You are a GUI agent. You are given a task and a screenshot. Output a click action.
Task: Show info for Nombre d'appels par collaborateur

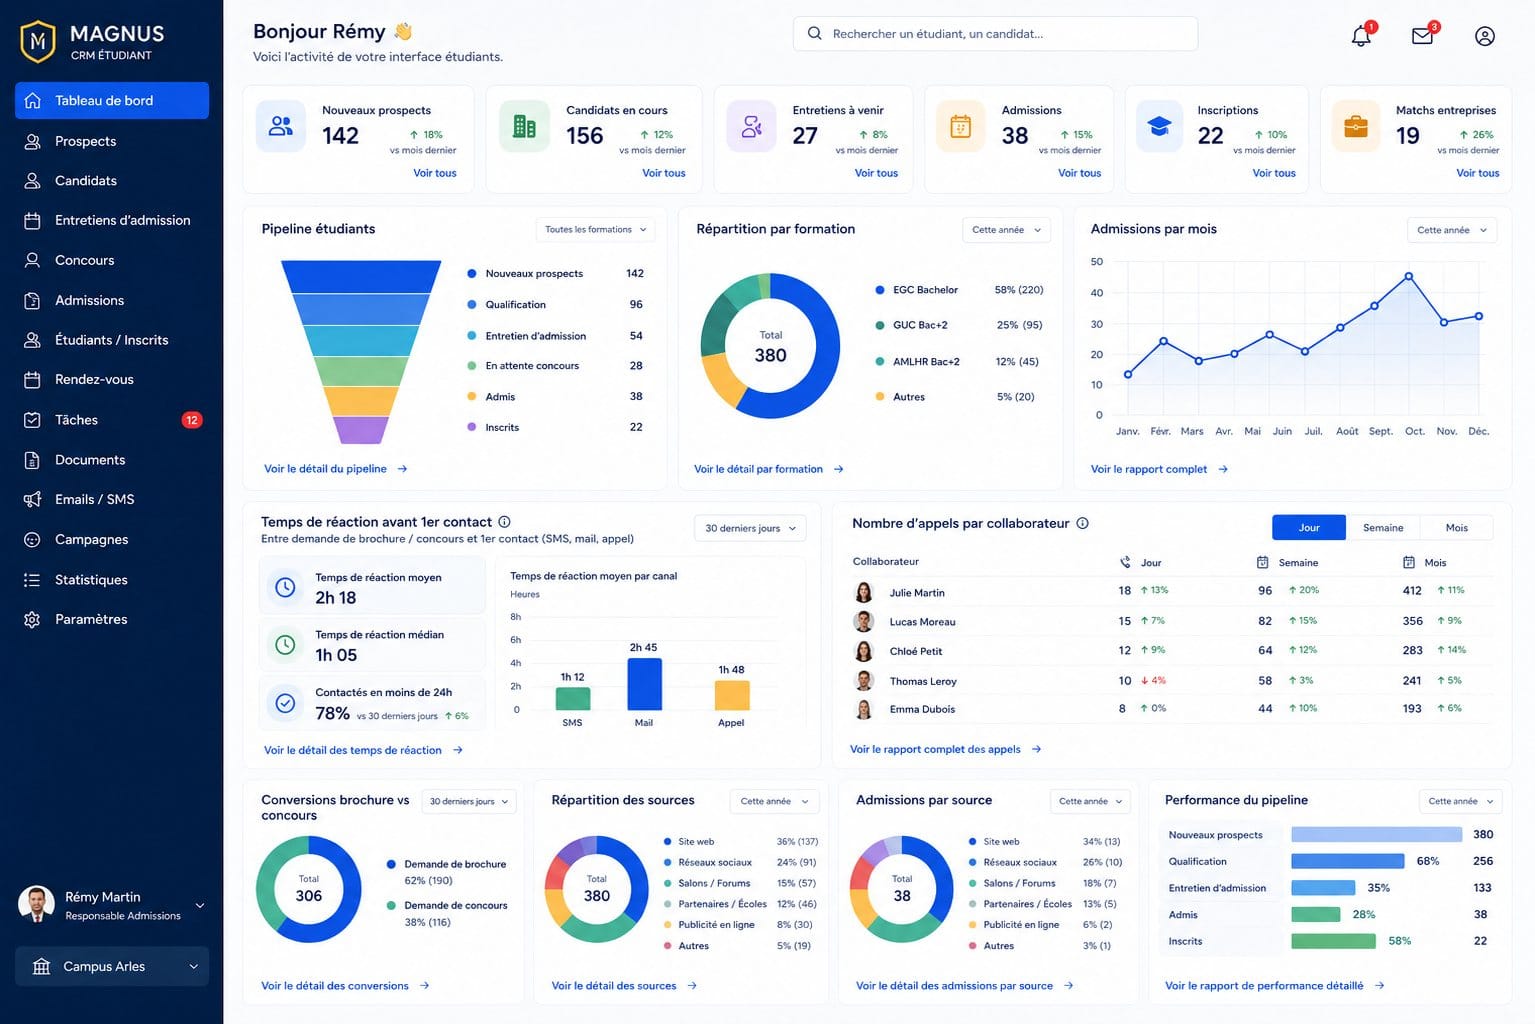tap(1082, 523)
